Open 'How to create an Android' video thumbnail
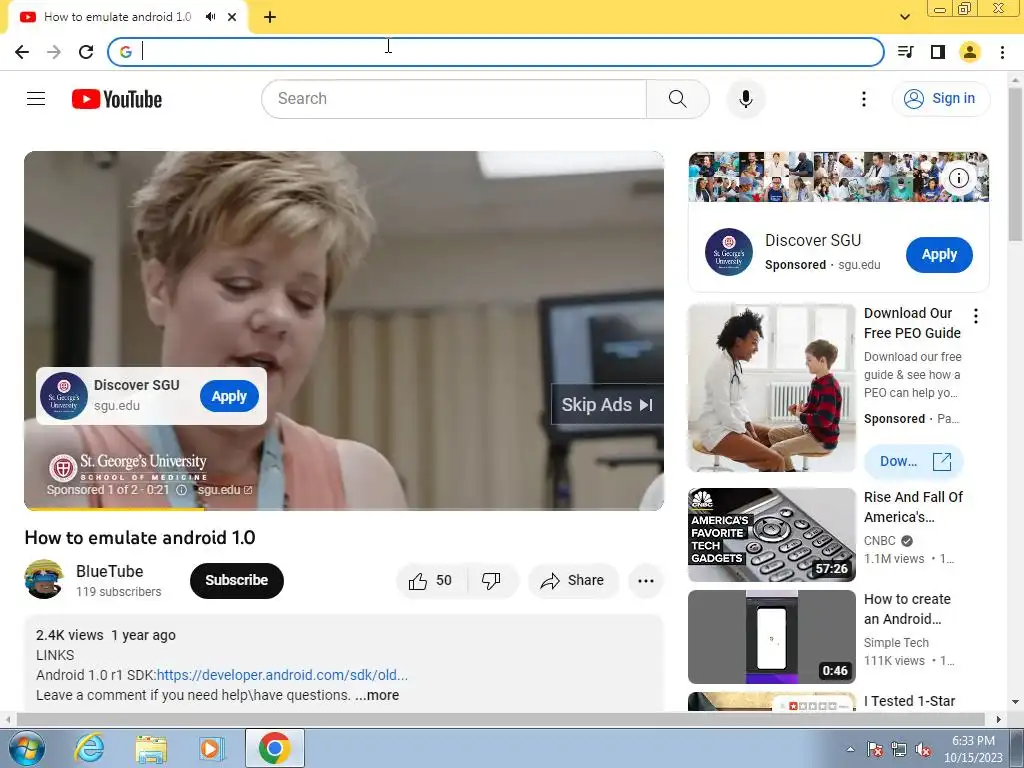 (772, 637)
